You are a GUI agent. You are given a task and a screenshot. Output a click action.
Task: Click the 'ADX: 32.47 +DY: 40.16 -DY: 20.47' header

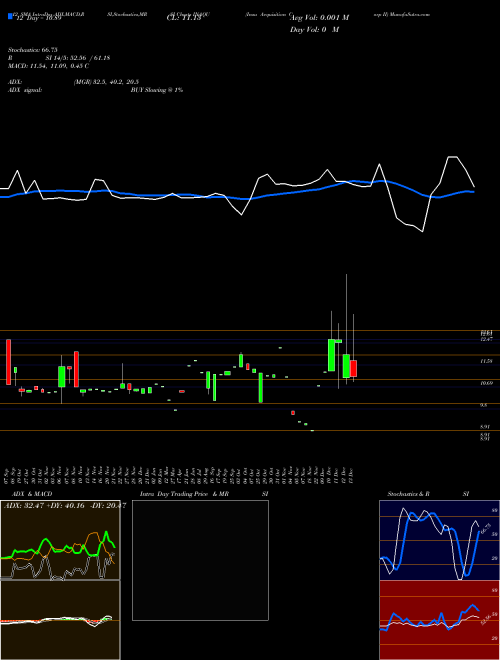point(65,506)
